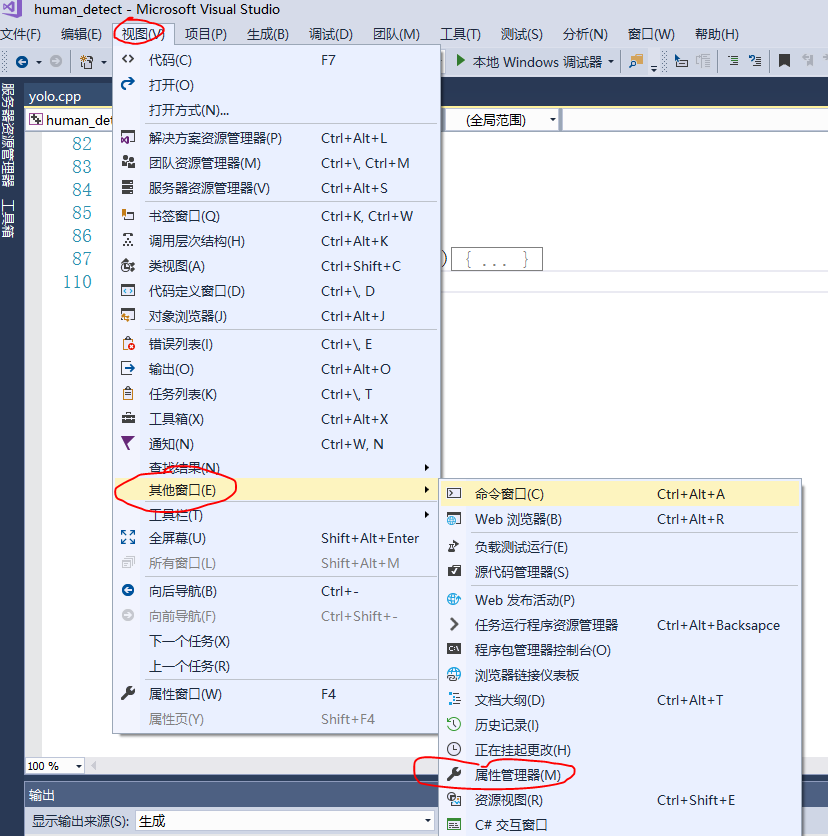Click the Web 浏览器 icon in submenu
Image resolution: width=828 pixels, height=836 pixels.
[454, 519]
